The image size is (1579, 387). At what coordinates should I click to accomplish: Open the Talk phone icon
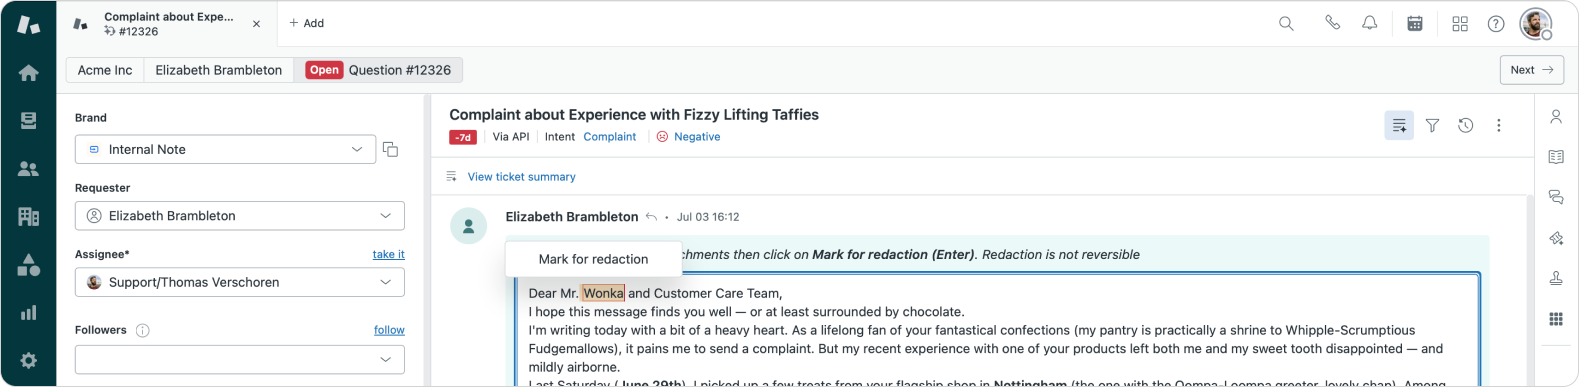pyautogui.click(x=1332, y=23)
